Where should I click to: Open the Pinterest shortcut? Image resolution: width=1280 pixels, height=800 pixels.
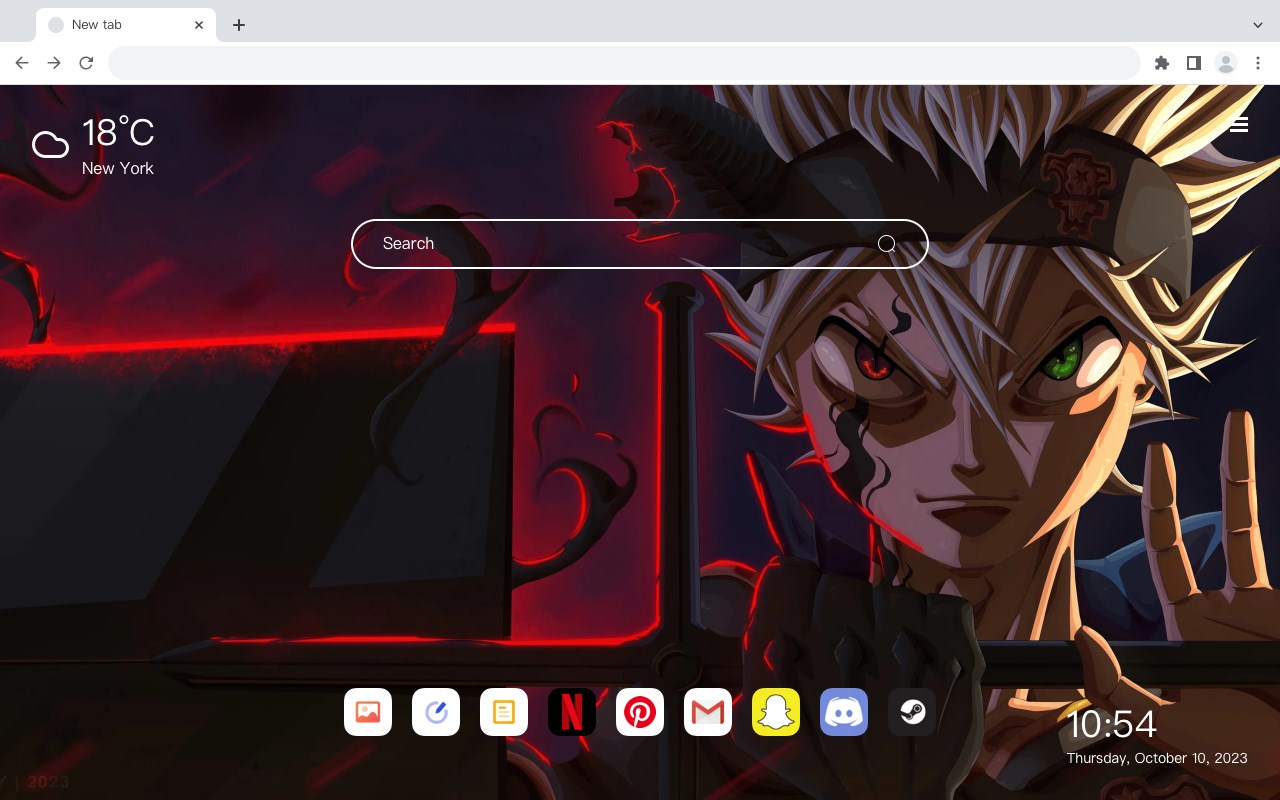click(640, 712)
